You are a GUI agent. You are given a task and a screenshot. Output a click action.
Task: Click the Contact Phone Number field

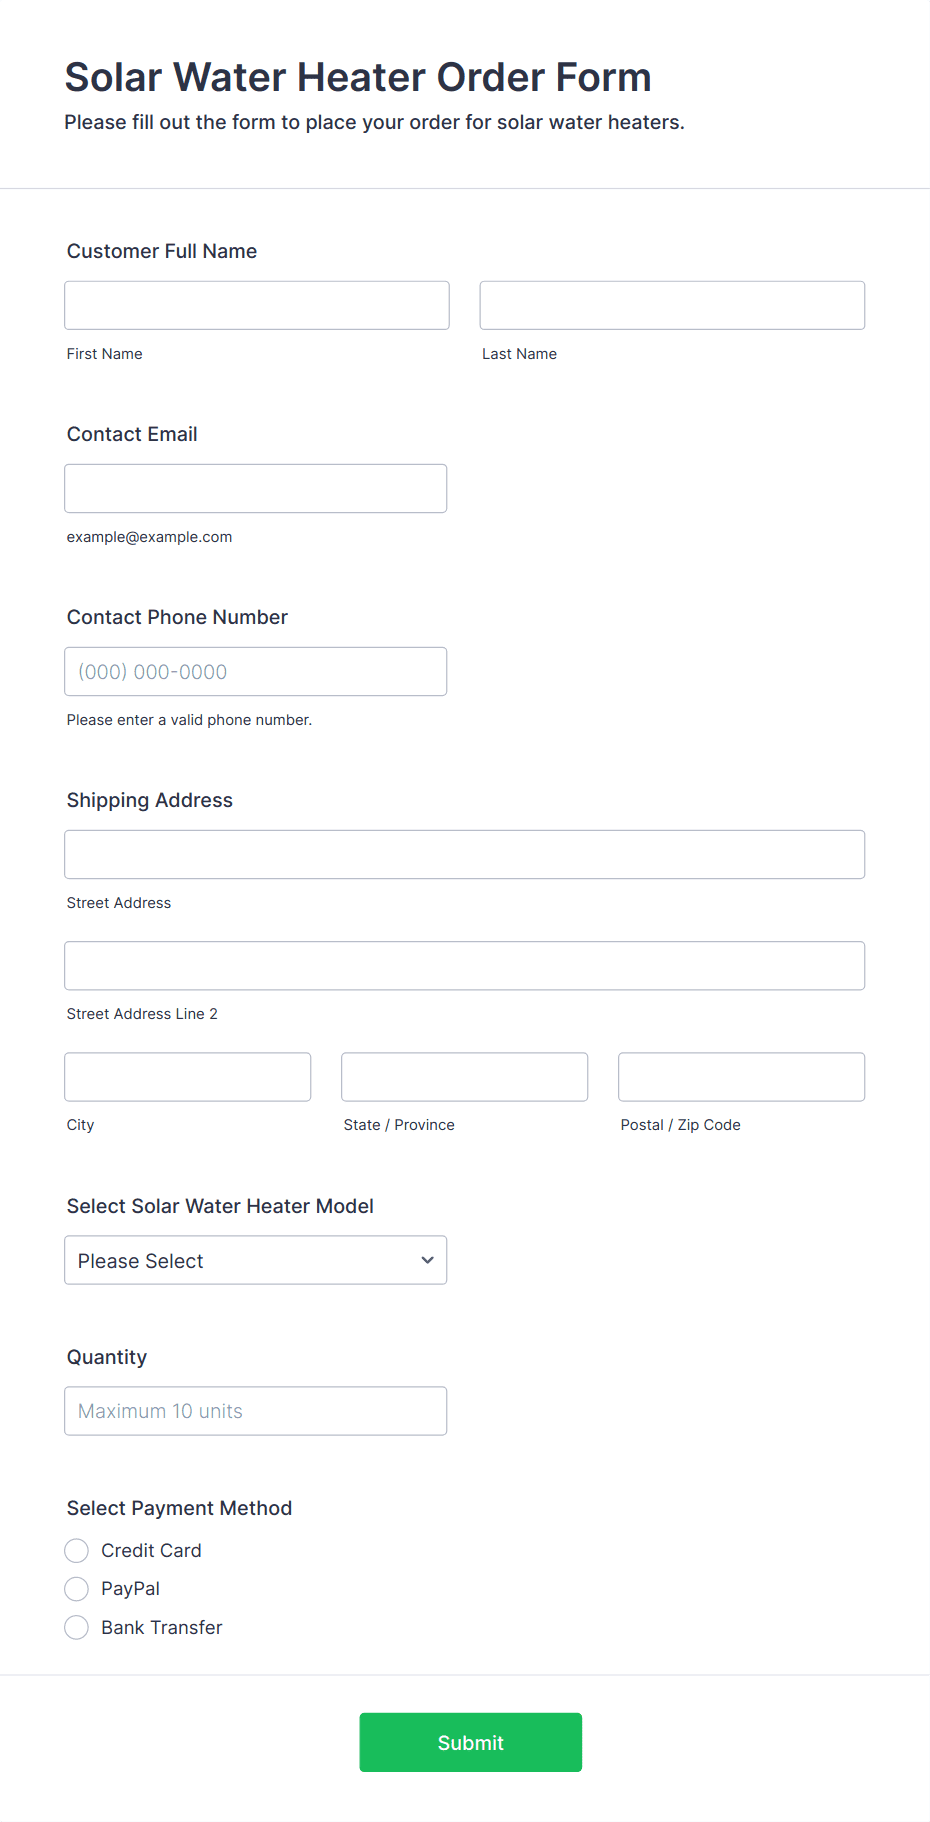click(x=256, y=671)
